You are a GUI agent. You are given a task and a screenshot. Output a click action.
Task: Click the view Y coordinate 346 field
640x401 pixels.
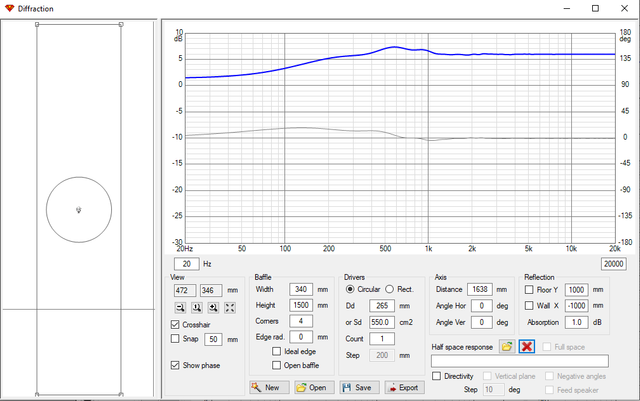(211, 290)
